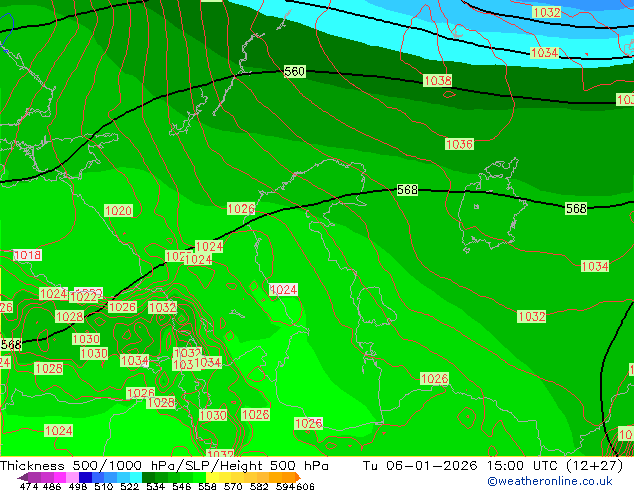Screen dimensions: 634x490
Task: Pick the dark blue swatch in the thickness legend
Action: coord(85,477)
